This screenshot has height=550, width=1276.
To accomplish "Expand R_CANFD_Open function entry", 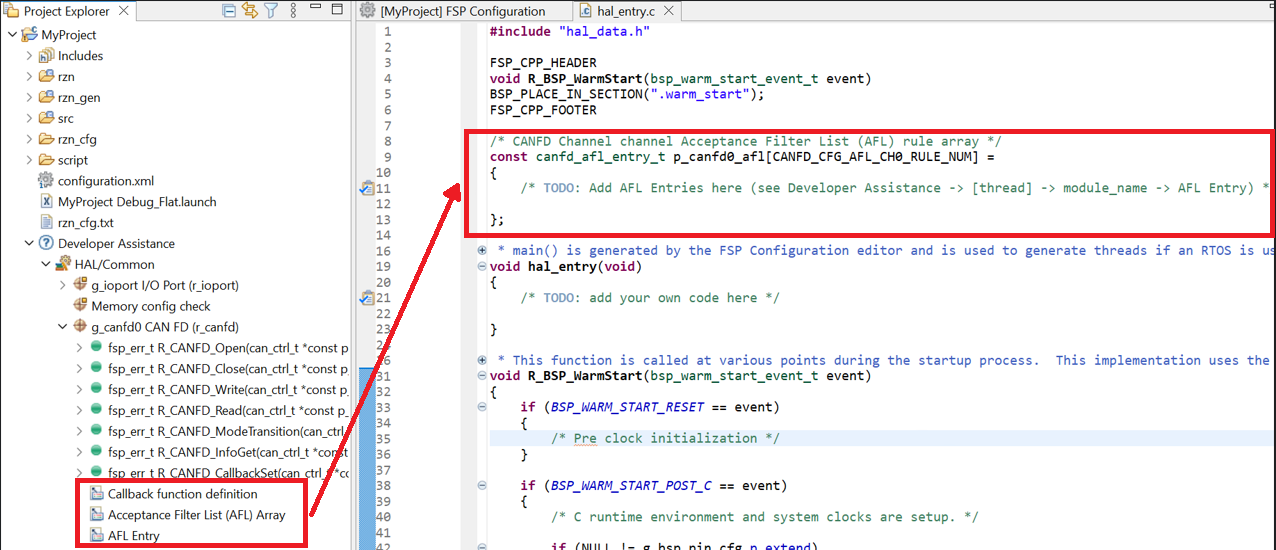I will tap(80, 348).
